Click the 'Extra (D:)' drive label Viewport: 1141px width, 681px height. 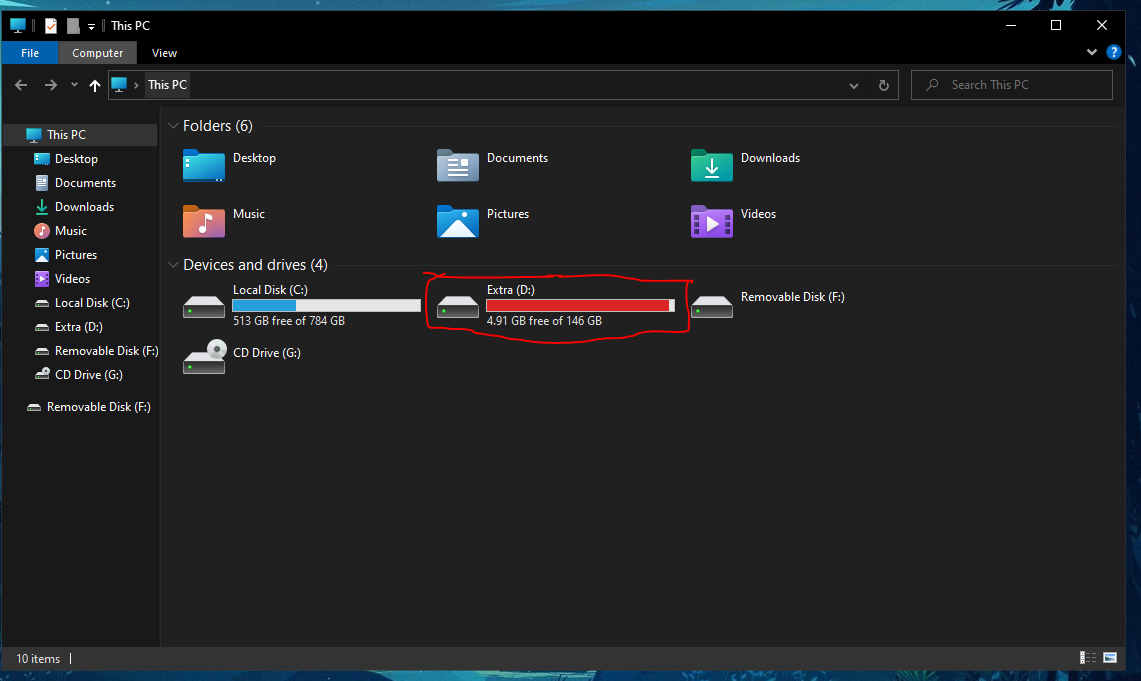[x=511, y=290]
